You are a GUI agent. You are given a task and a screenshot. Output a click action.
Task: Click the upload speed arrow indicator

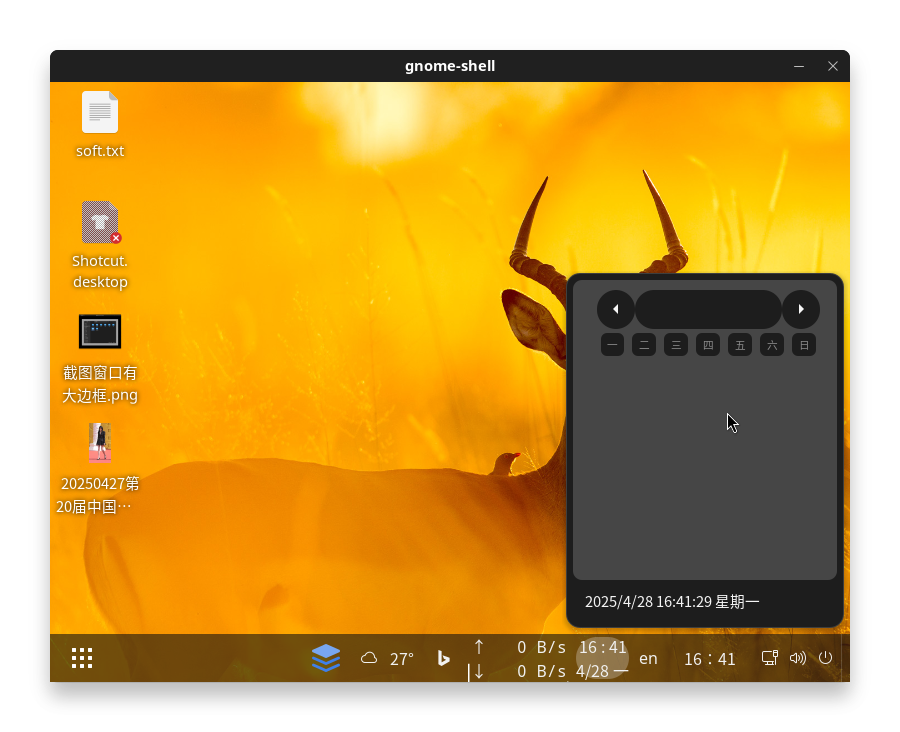point(479,647)
